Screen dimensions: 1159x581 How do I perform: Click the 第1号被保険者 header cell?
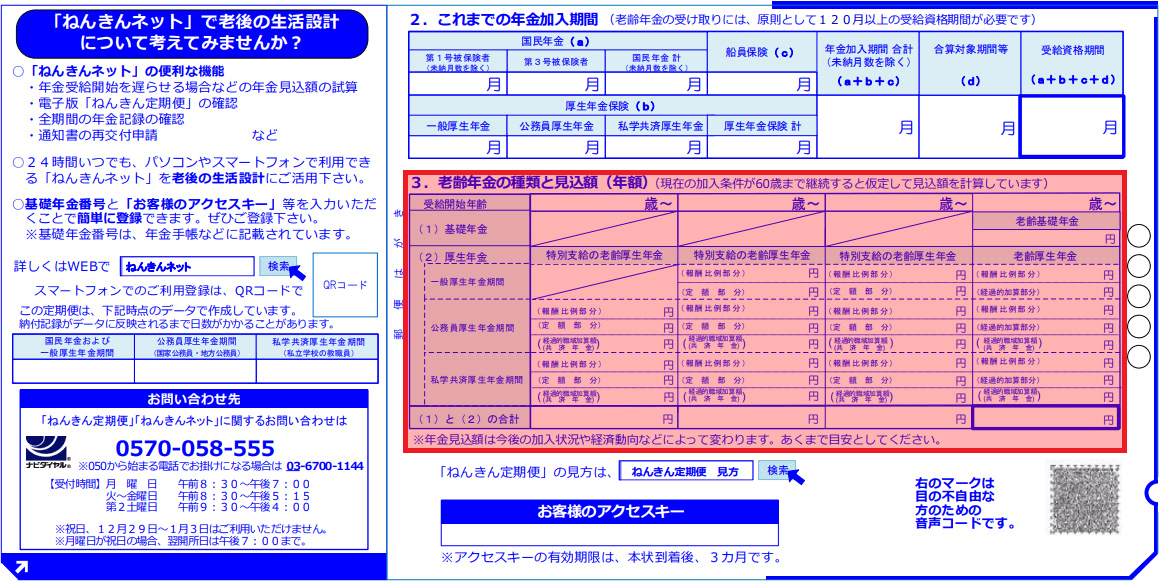point(457,61)
